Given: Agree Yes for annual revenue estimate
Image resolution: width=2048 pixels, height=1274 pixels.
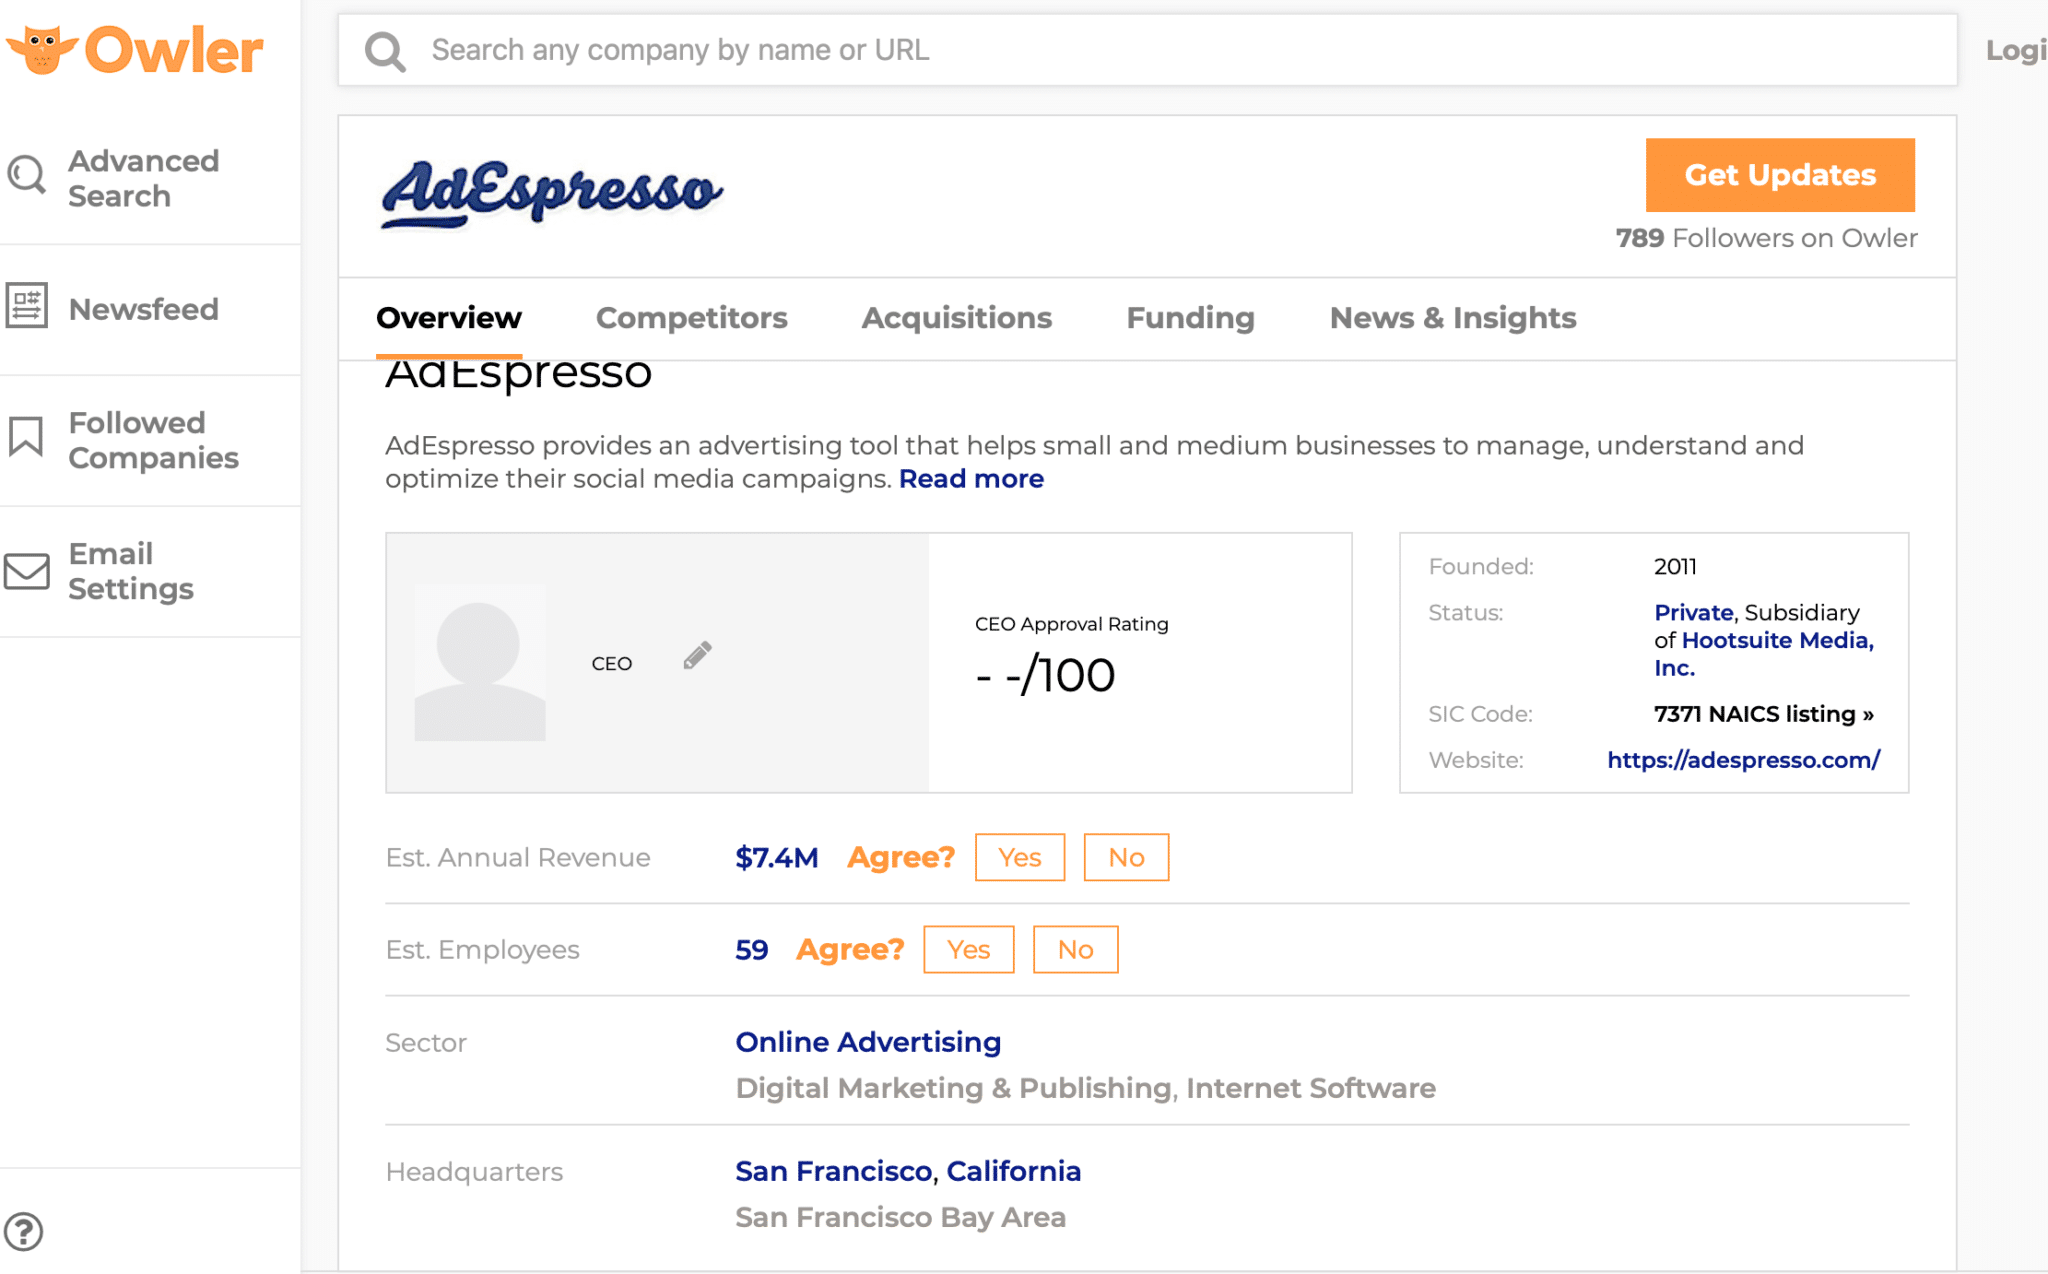Looking at the screenshot, I should 1020,857.
